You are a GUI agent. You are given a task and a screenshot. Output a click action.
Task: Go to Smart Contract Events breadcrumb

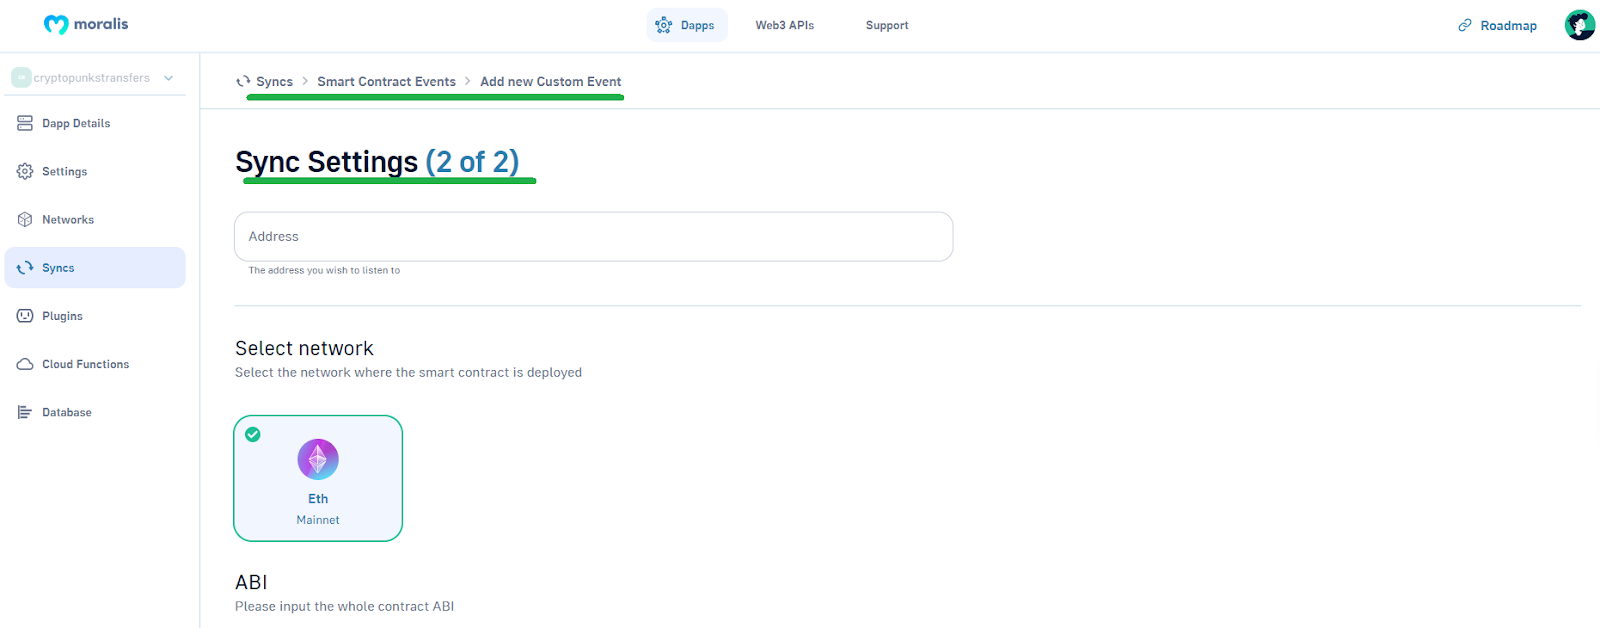coord(386,81)
